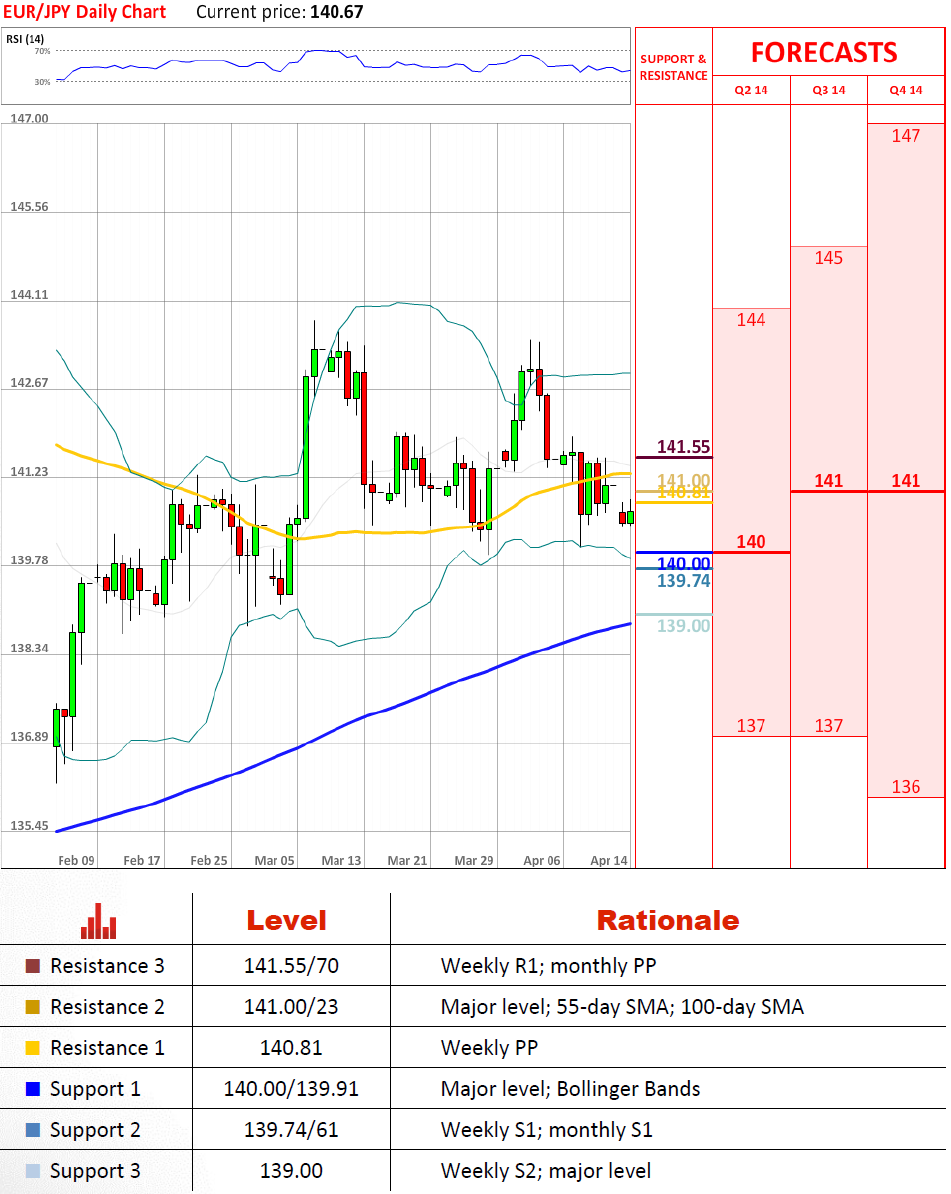Click the Q2 14 low forecast 137
The image size is (951, 1194).
pos(751,726)
